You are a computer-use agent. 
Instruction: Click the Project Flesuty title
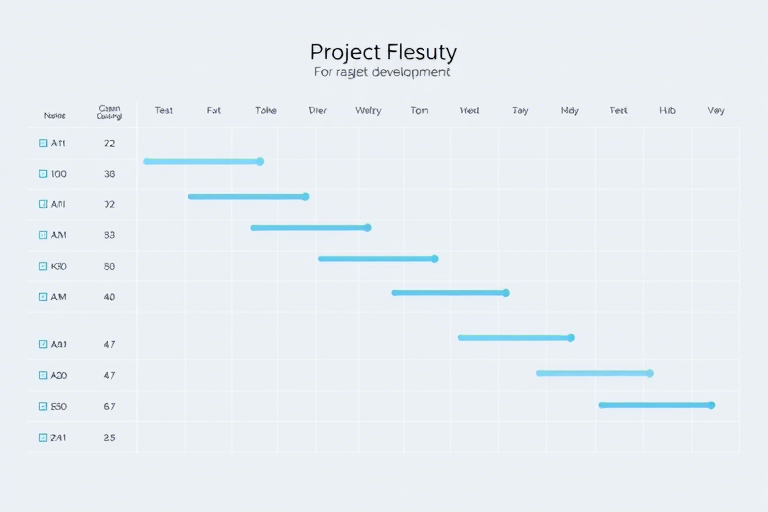[384, 52]
